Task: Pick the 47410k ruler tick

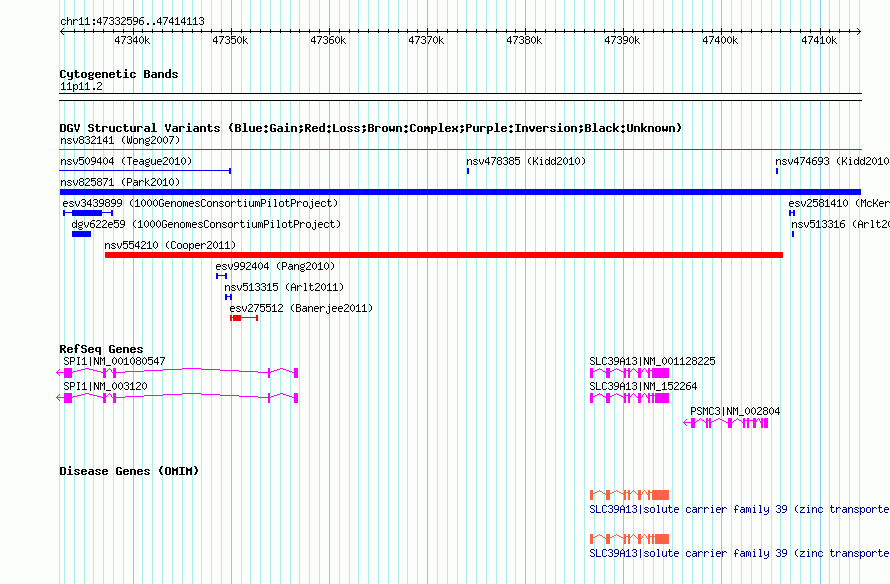Action: [819, 40]
